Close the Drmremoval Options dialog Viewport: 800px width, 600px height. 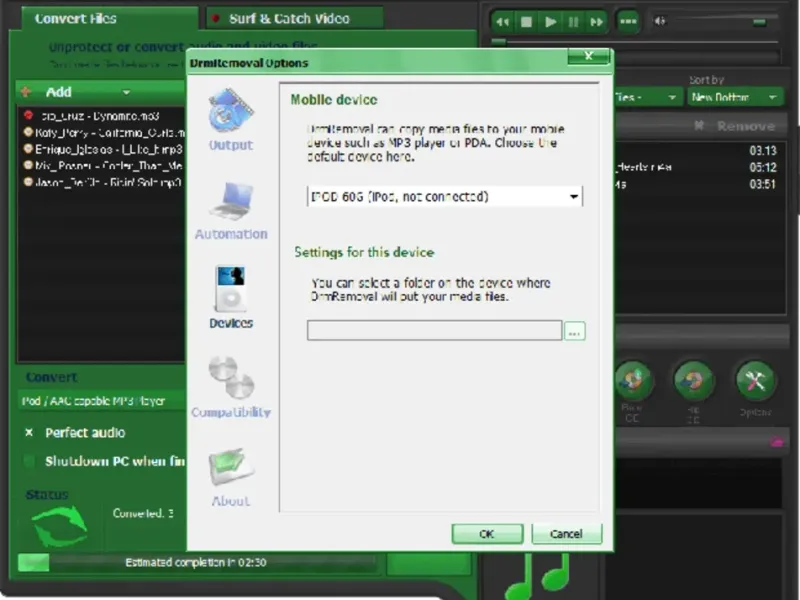589,56
